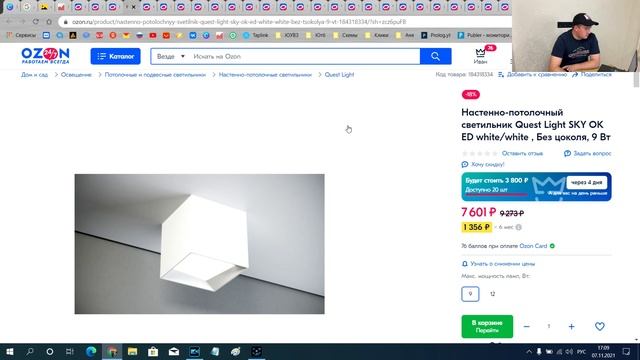The height and width of the screenshot is (360, 640).
Task: Open the Windows notification center
Action: coord(627,351)
